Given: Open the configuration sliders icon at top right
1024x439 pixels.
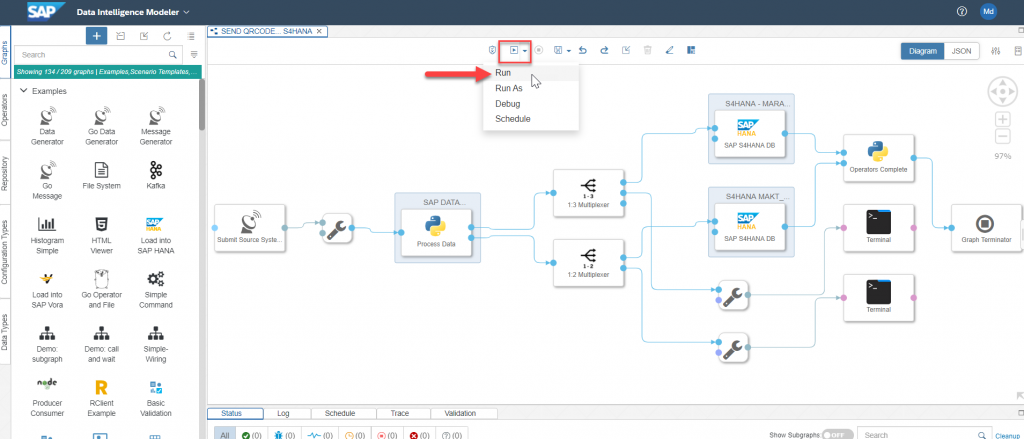Looking at the screenshot, I should point(995,51).
